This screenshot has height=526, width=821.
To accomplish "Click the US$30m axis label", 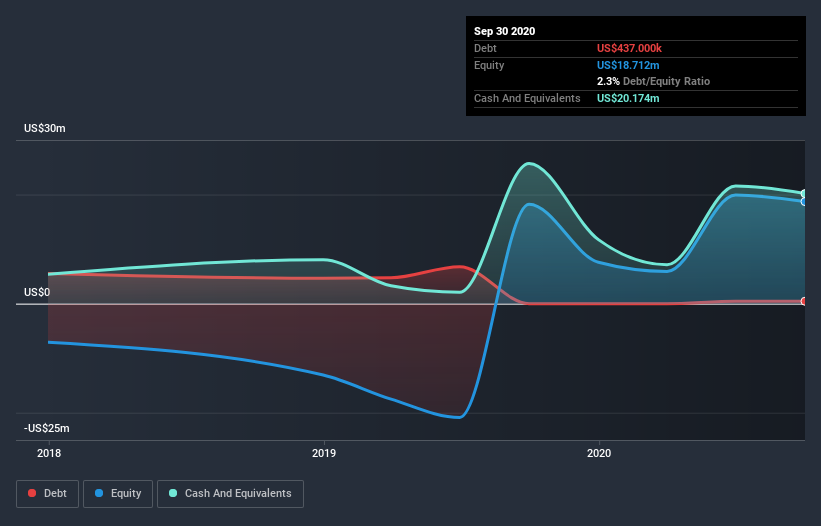I will pos(45,128).
